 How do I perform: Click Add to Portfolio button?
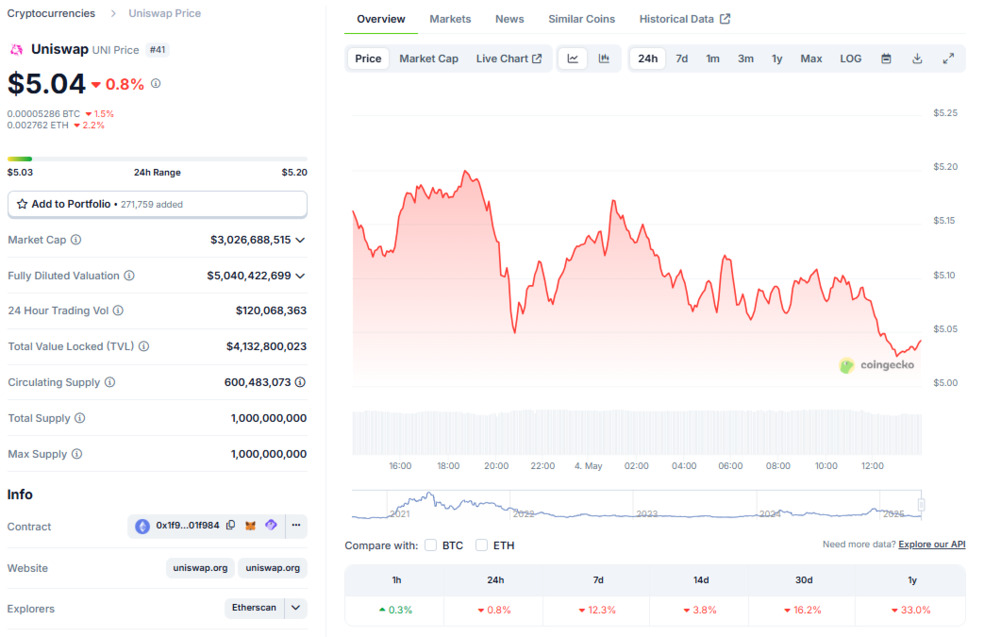158,204
